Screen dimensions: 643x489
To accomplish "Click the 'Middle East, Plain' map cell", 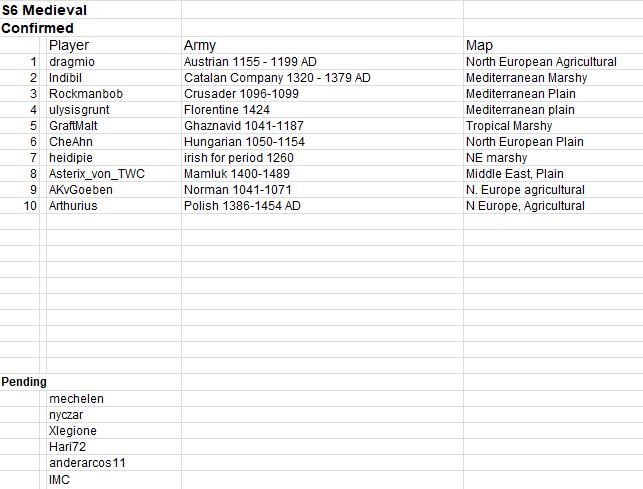I will tap(515, 174).
